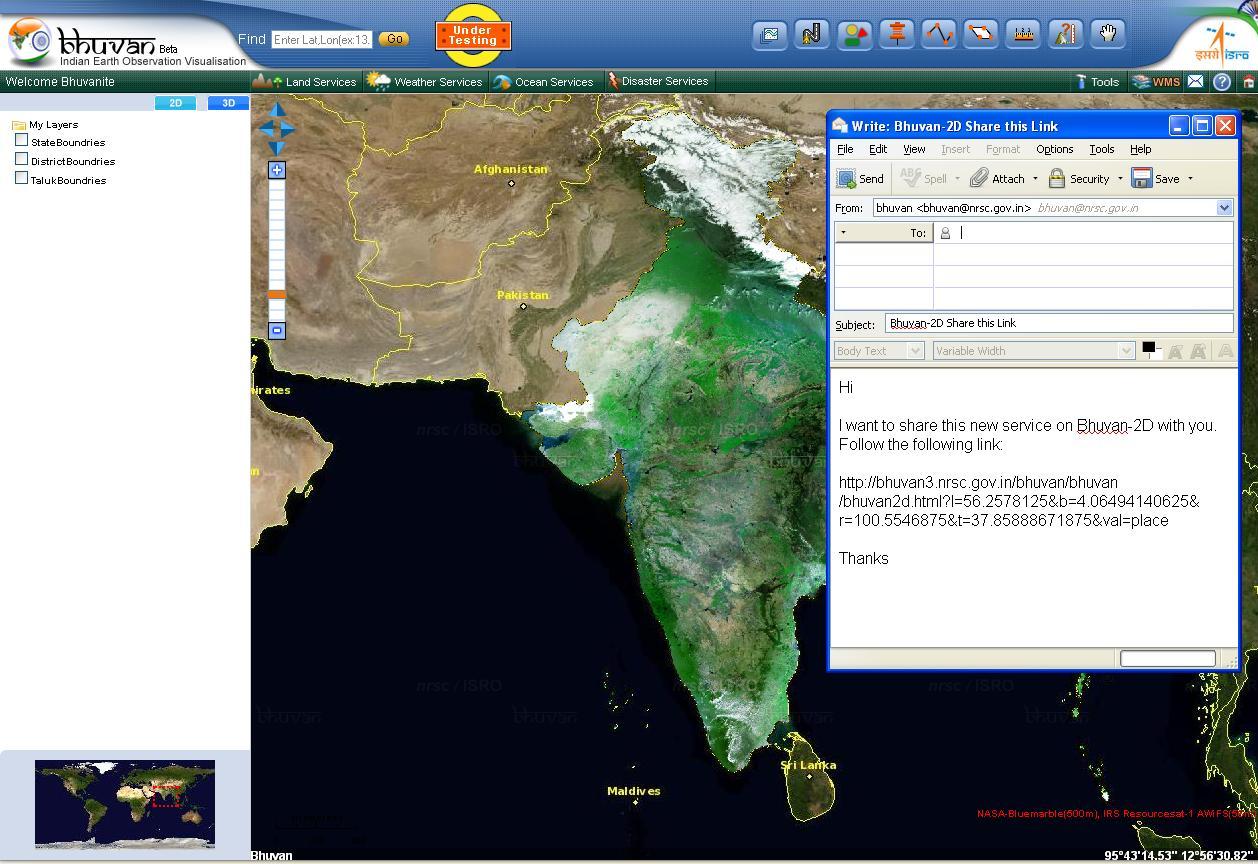This screenshot has height=864, width=1258.
Task: Enable the TalukBoundries layer checkbox
Action: click(x=21, y=179)
